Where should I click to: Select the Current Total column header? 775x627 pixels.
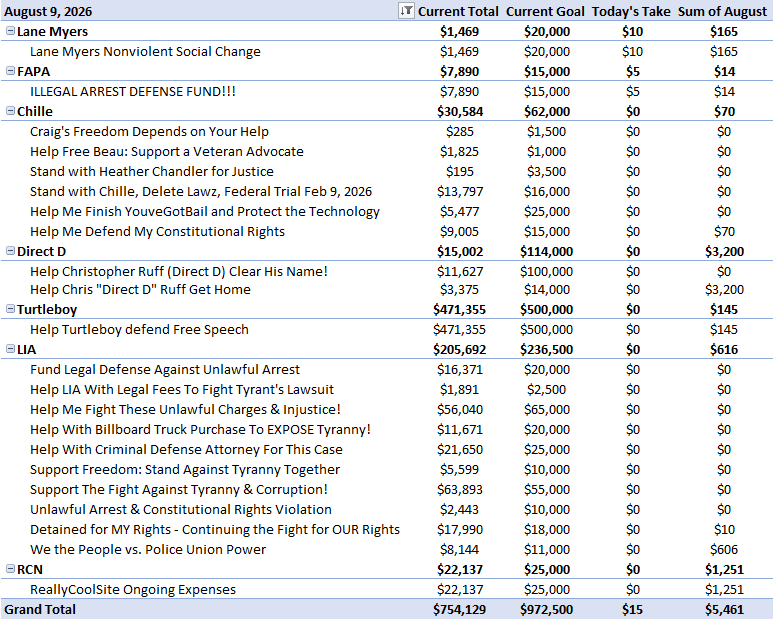click(458, 11)
